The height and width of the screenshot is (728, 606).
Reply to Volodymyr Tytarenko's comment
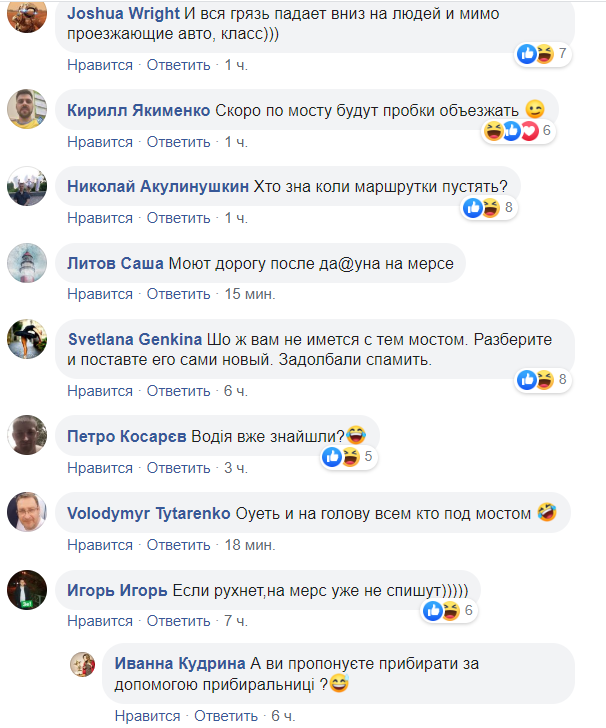click(x=178, y=545)
